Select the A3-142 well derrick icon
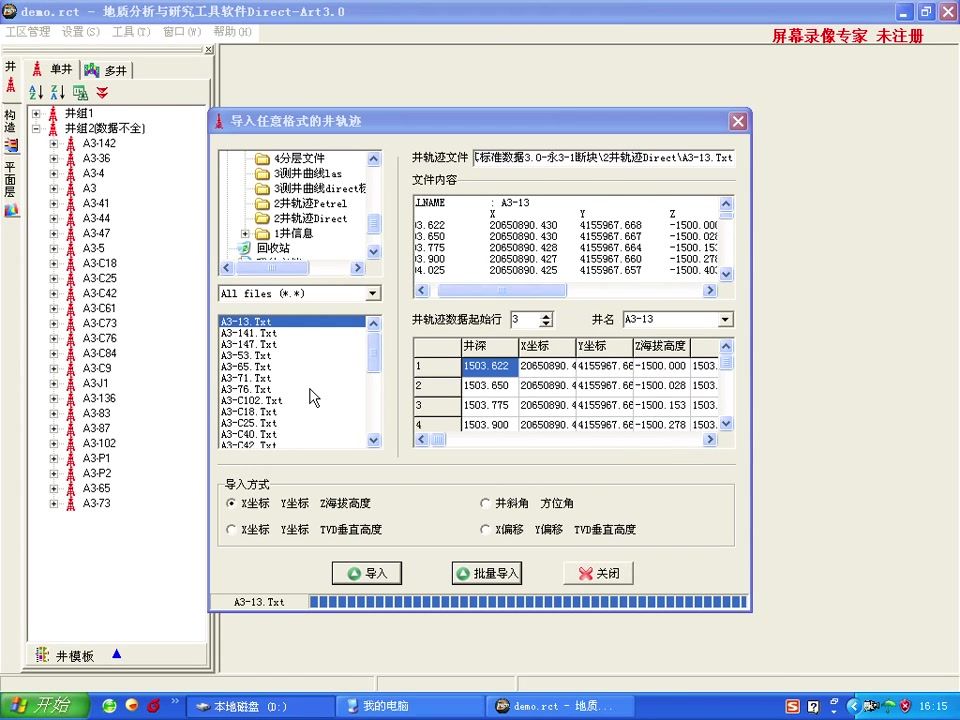The image size is (960, 720). point(70,144)
